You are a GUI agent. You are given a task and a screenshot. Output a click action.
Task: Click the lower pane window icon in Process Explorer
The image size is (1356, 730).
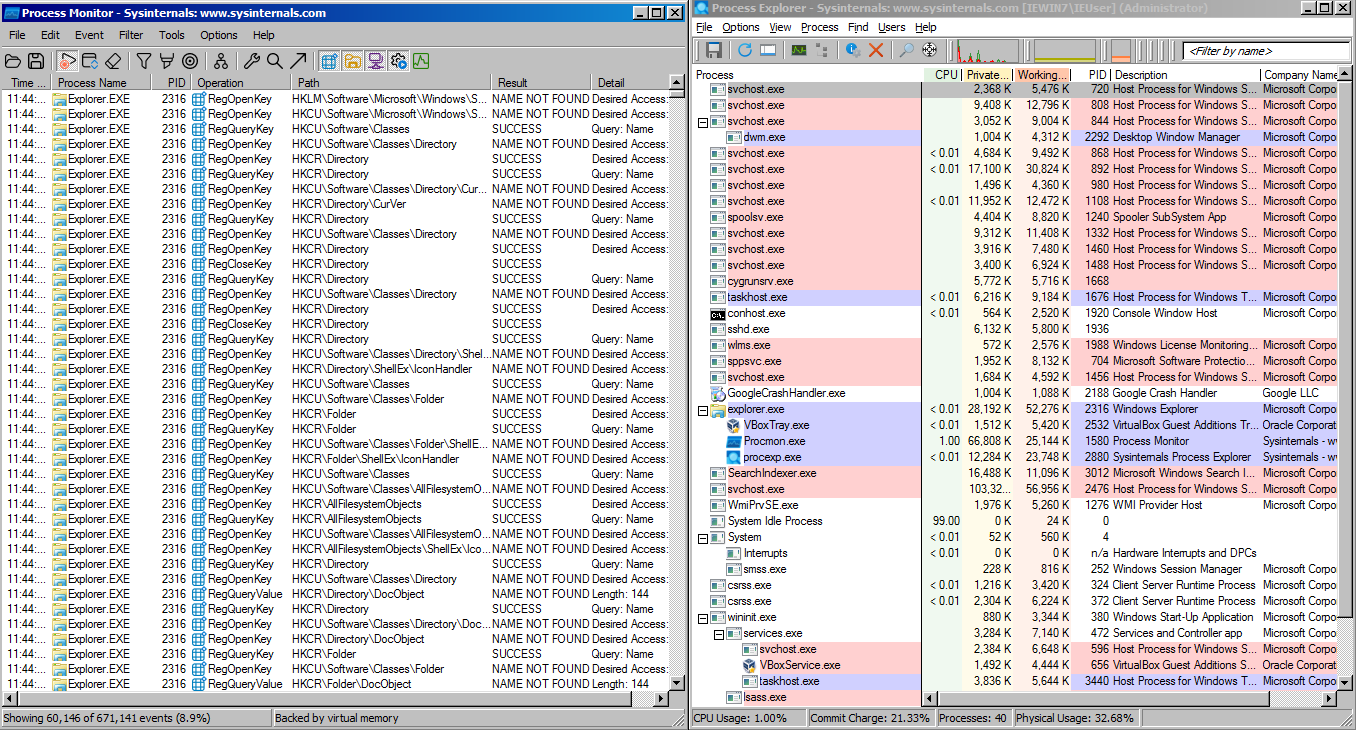tap(768, 49)
